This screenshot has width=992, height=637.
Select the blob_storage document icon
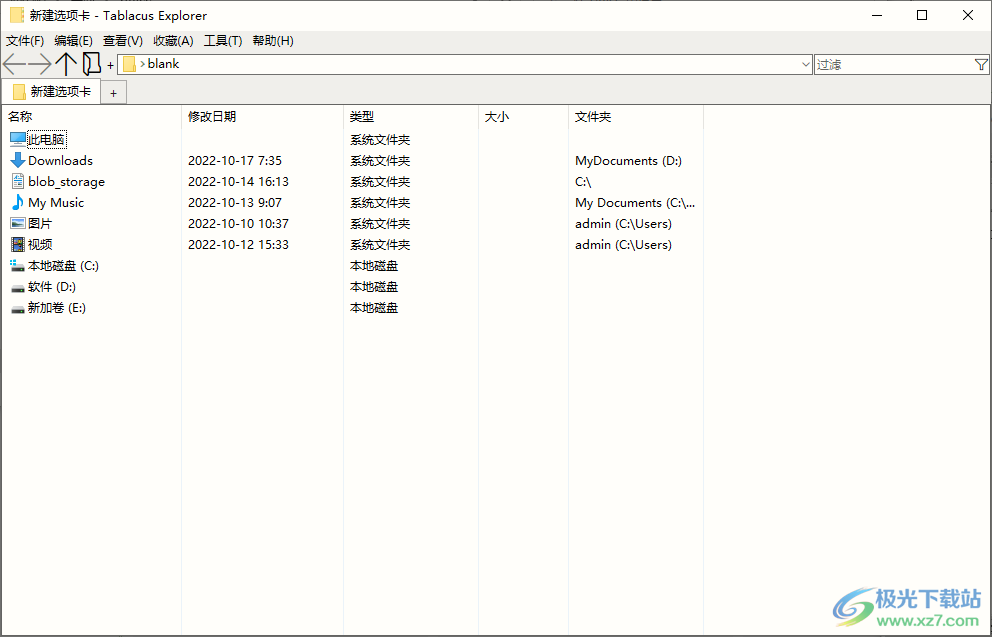(x=18, y=182)
